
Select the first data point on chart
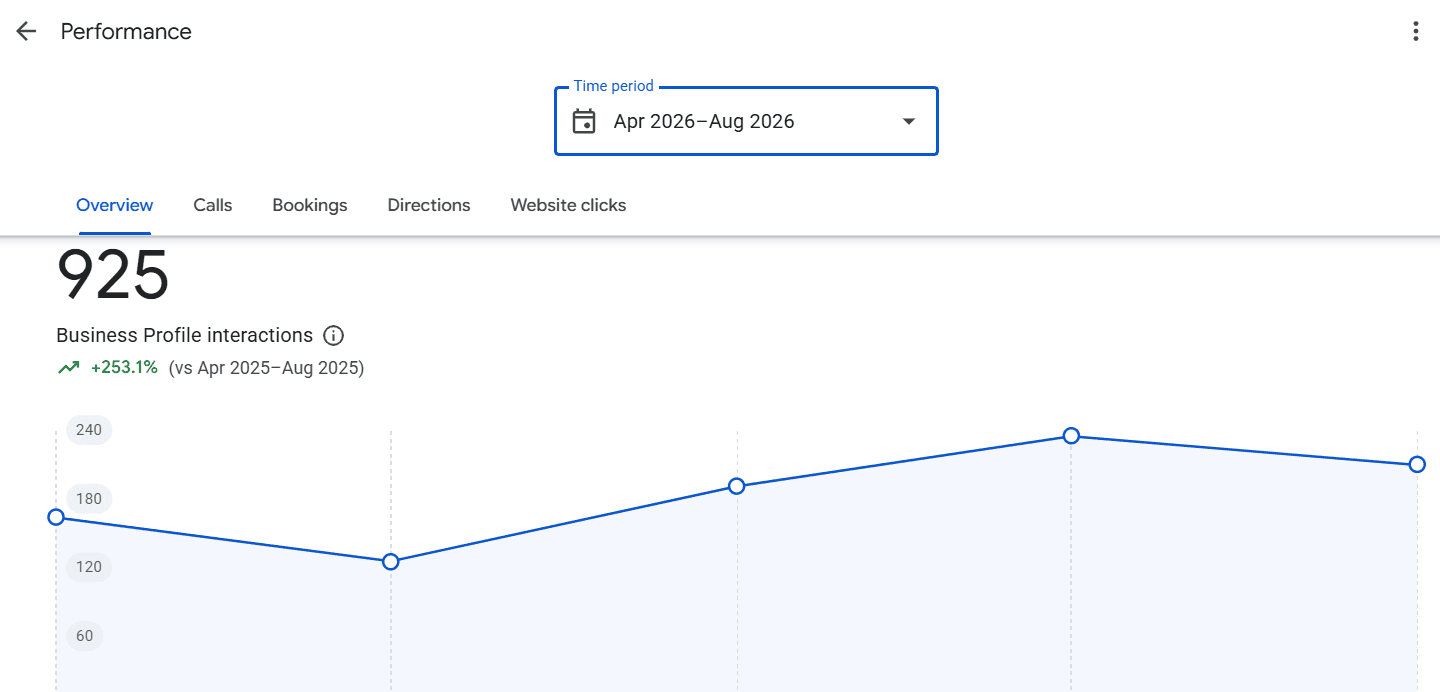[x=56, y=517]
